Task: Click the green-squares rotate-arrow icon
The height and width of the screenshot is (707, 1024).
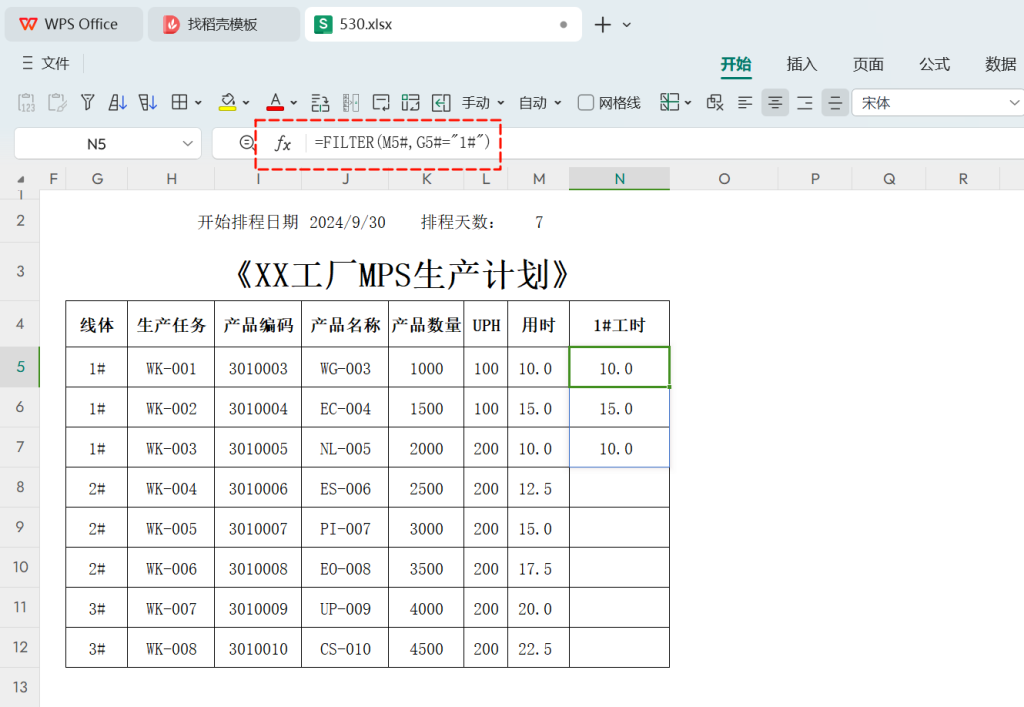Action: click(411, 102)
